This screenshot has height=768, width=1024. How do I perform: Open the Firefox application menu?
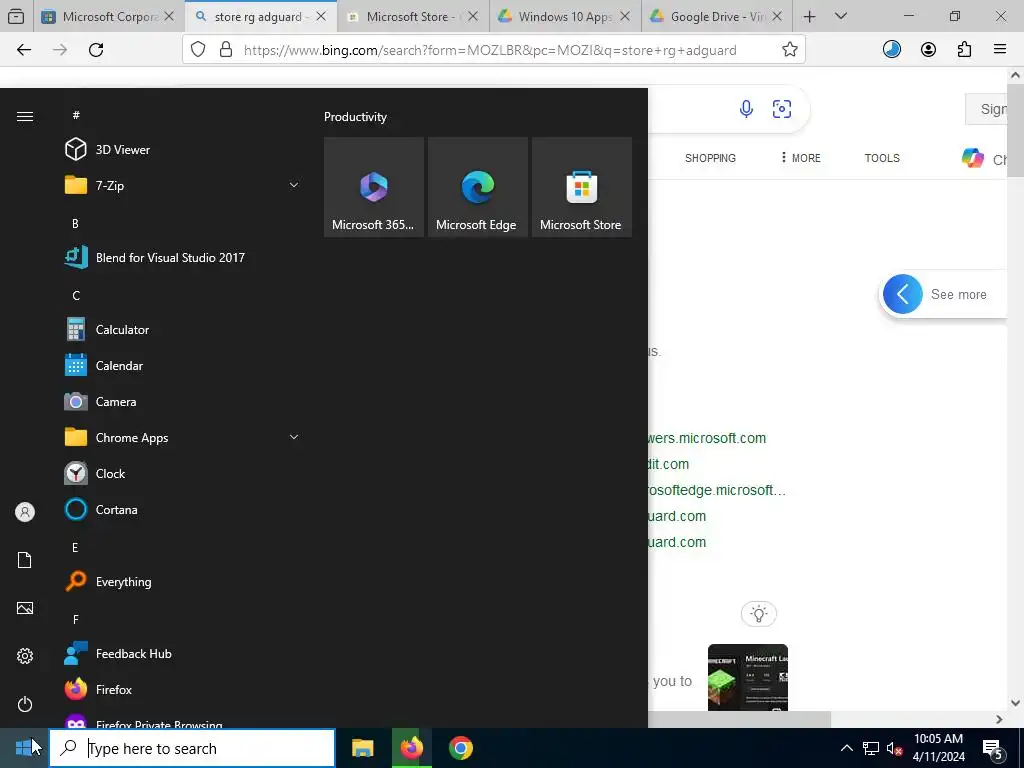[x=1000, y=50]
